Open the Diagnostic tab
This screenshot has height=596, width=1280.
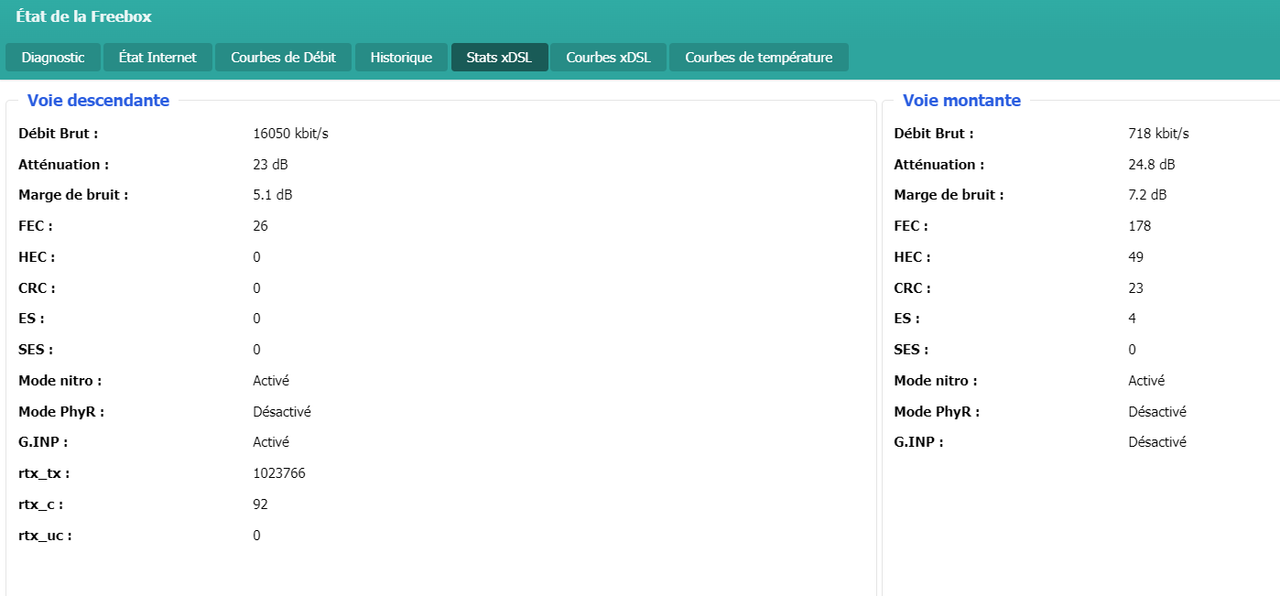tap(53, 57)
